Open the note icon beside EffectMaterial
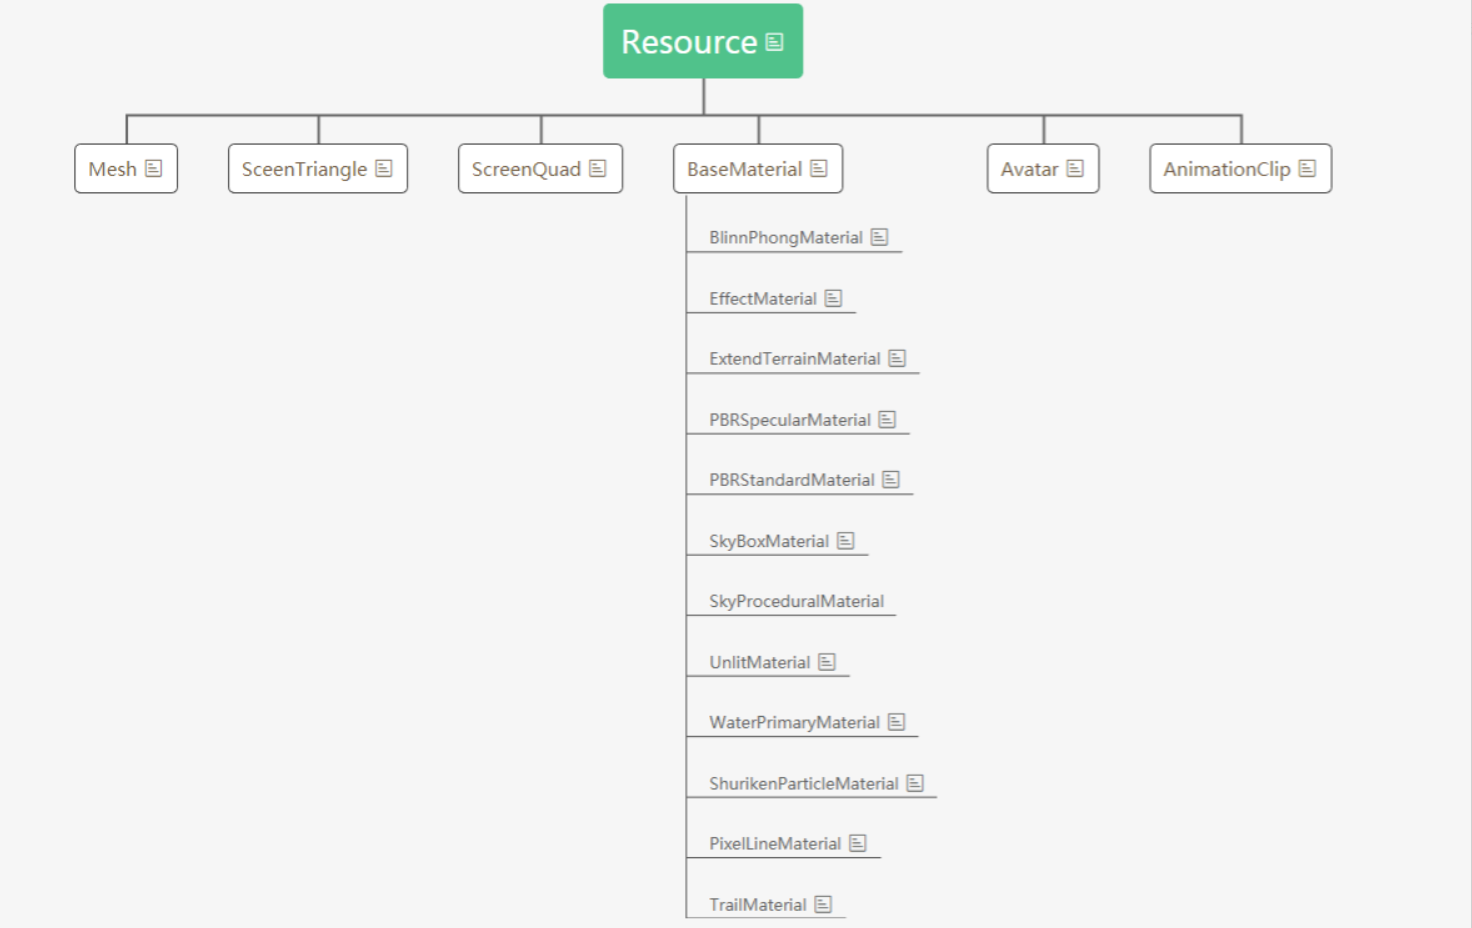This screenshot has height=928, width=1472. click(833, 298)
